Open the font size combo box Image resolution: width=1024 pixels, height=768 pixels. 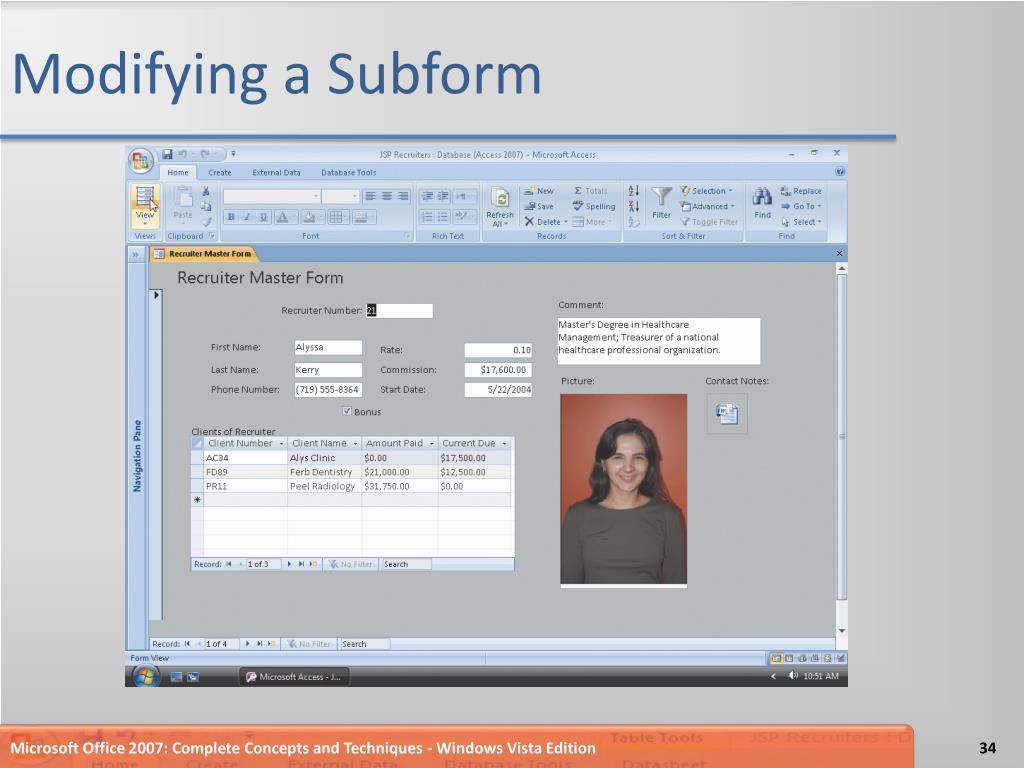340,196
